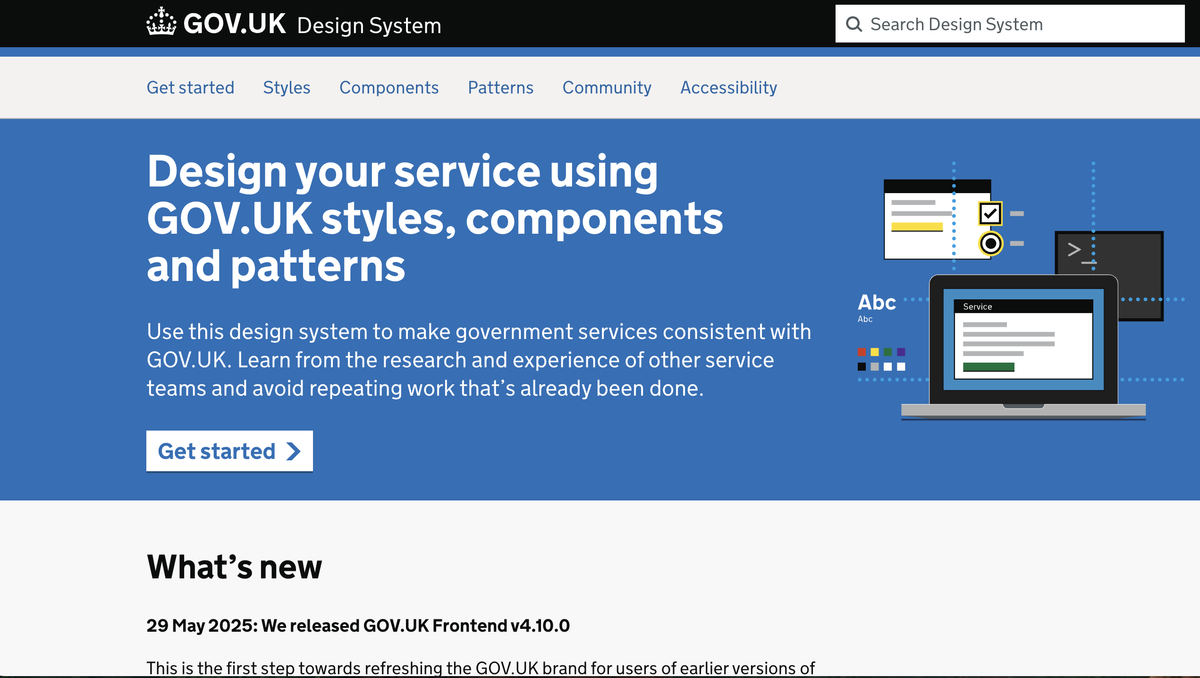Screen dimensions: 1200x678
Task: Click the radio button in the illustration
Action: [991, 243]
